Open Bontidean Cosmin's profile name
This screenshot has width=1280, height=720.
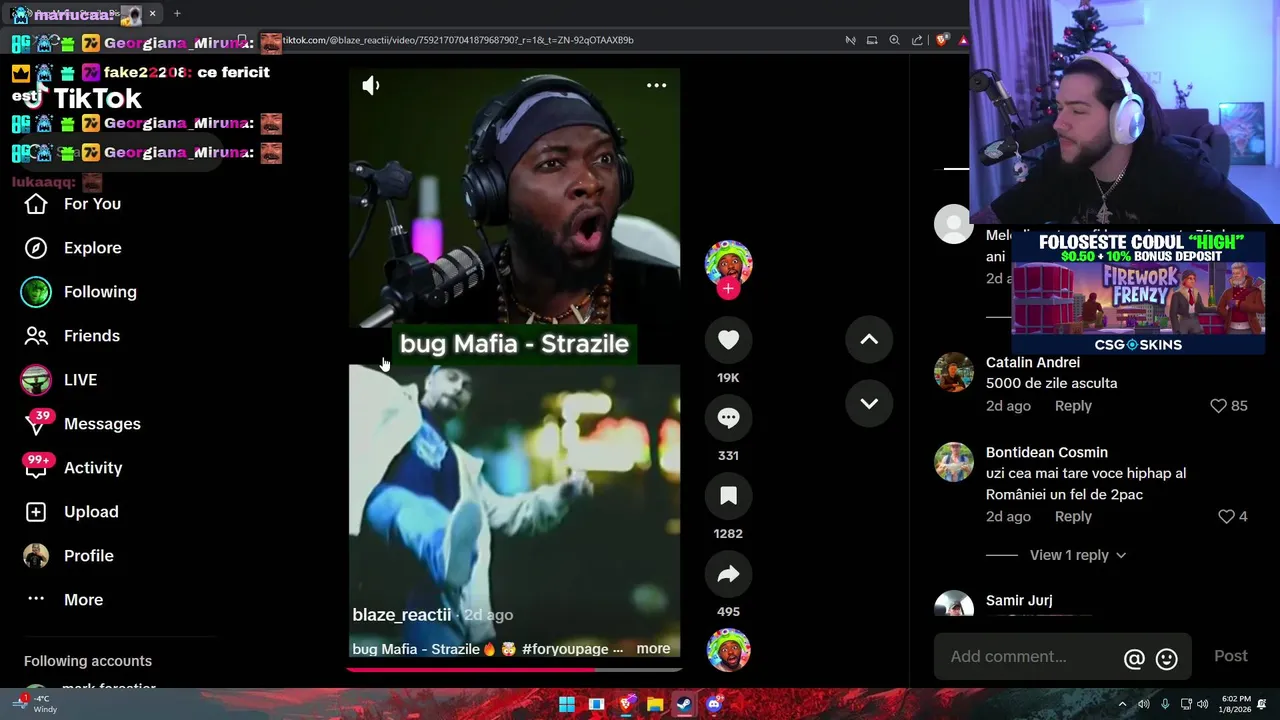click(1047, 452)
